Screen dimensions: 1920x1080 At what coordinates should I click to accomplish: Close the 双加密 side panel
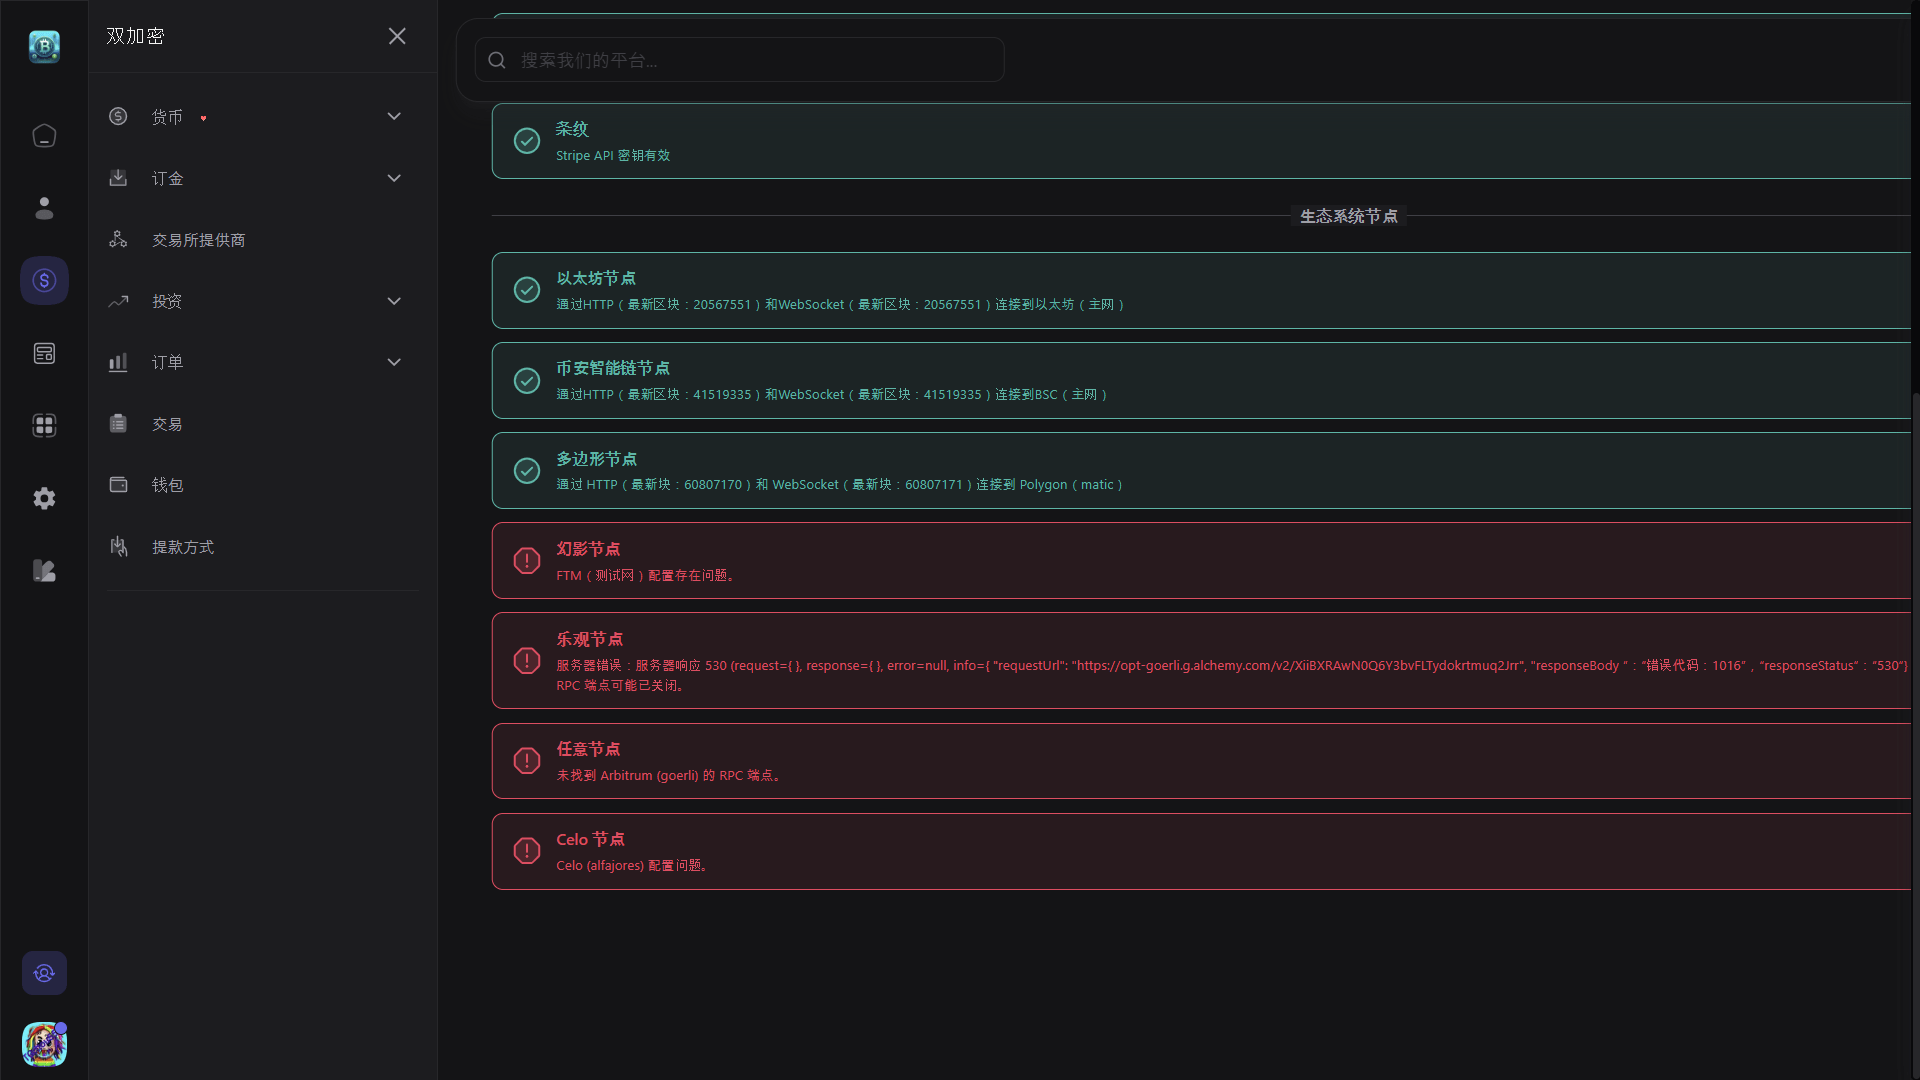397,36
